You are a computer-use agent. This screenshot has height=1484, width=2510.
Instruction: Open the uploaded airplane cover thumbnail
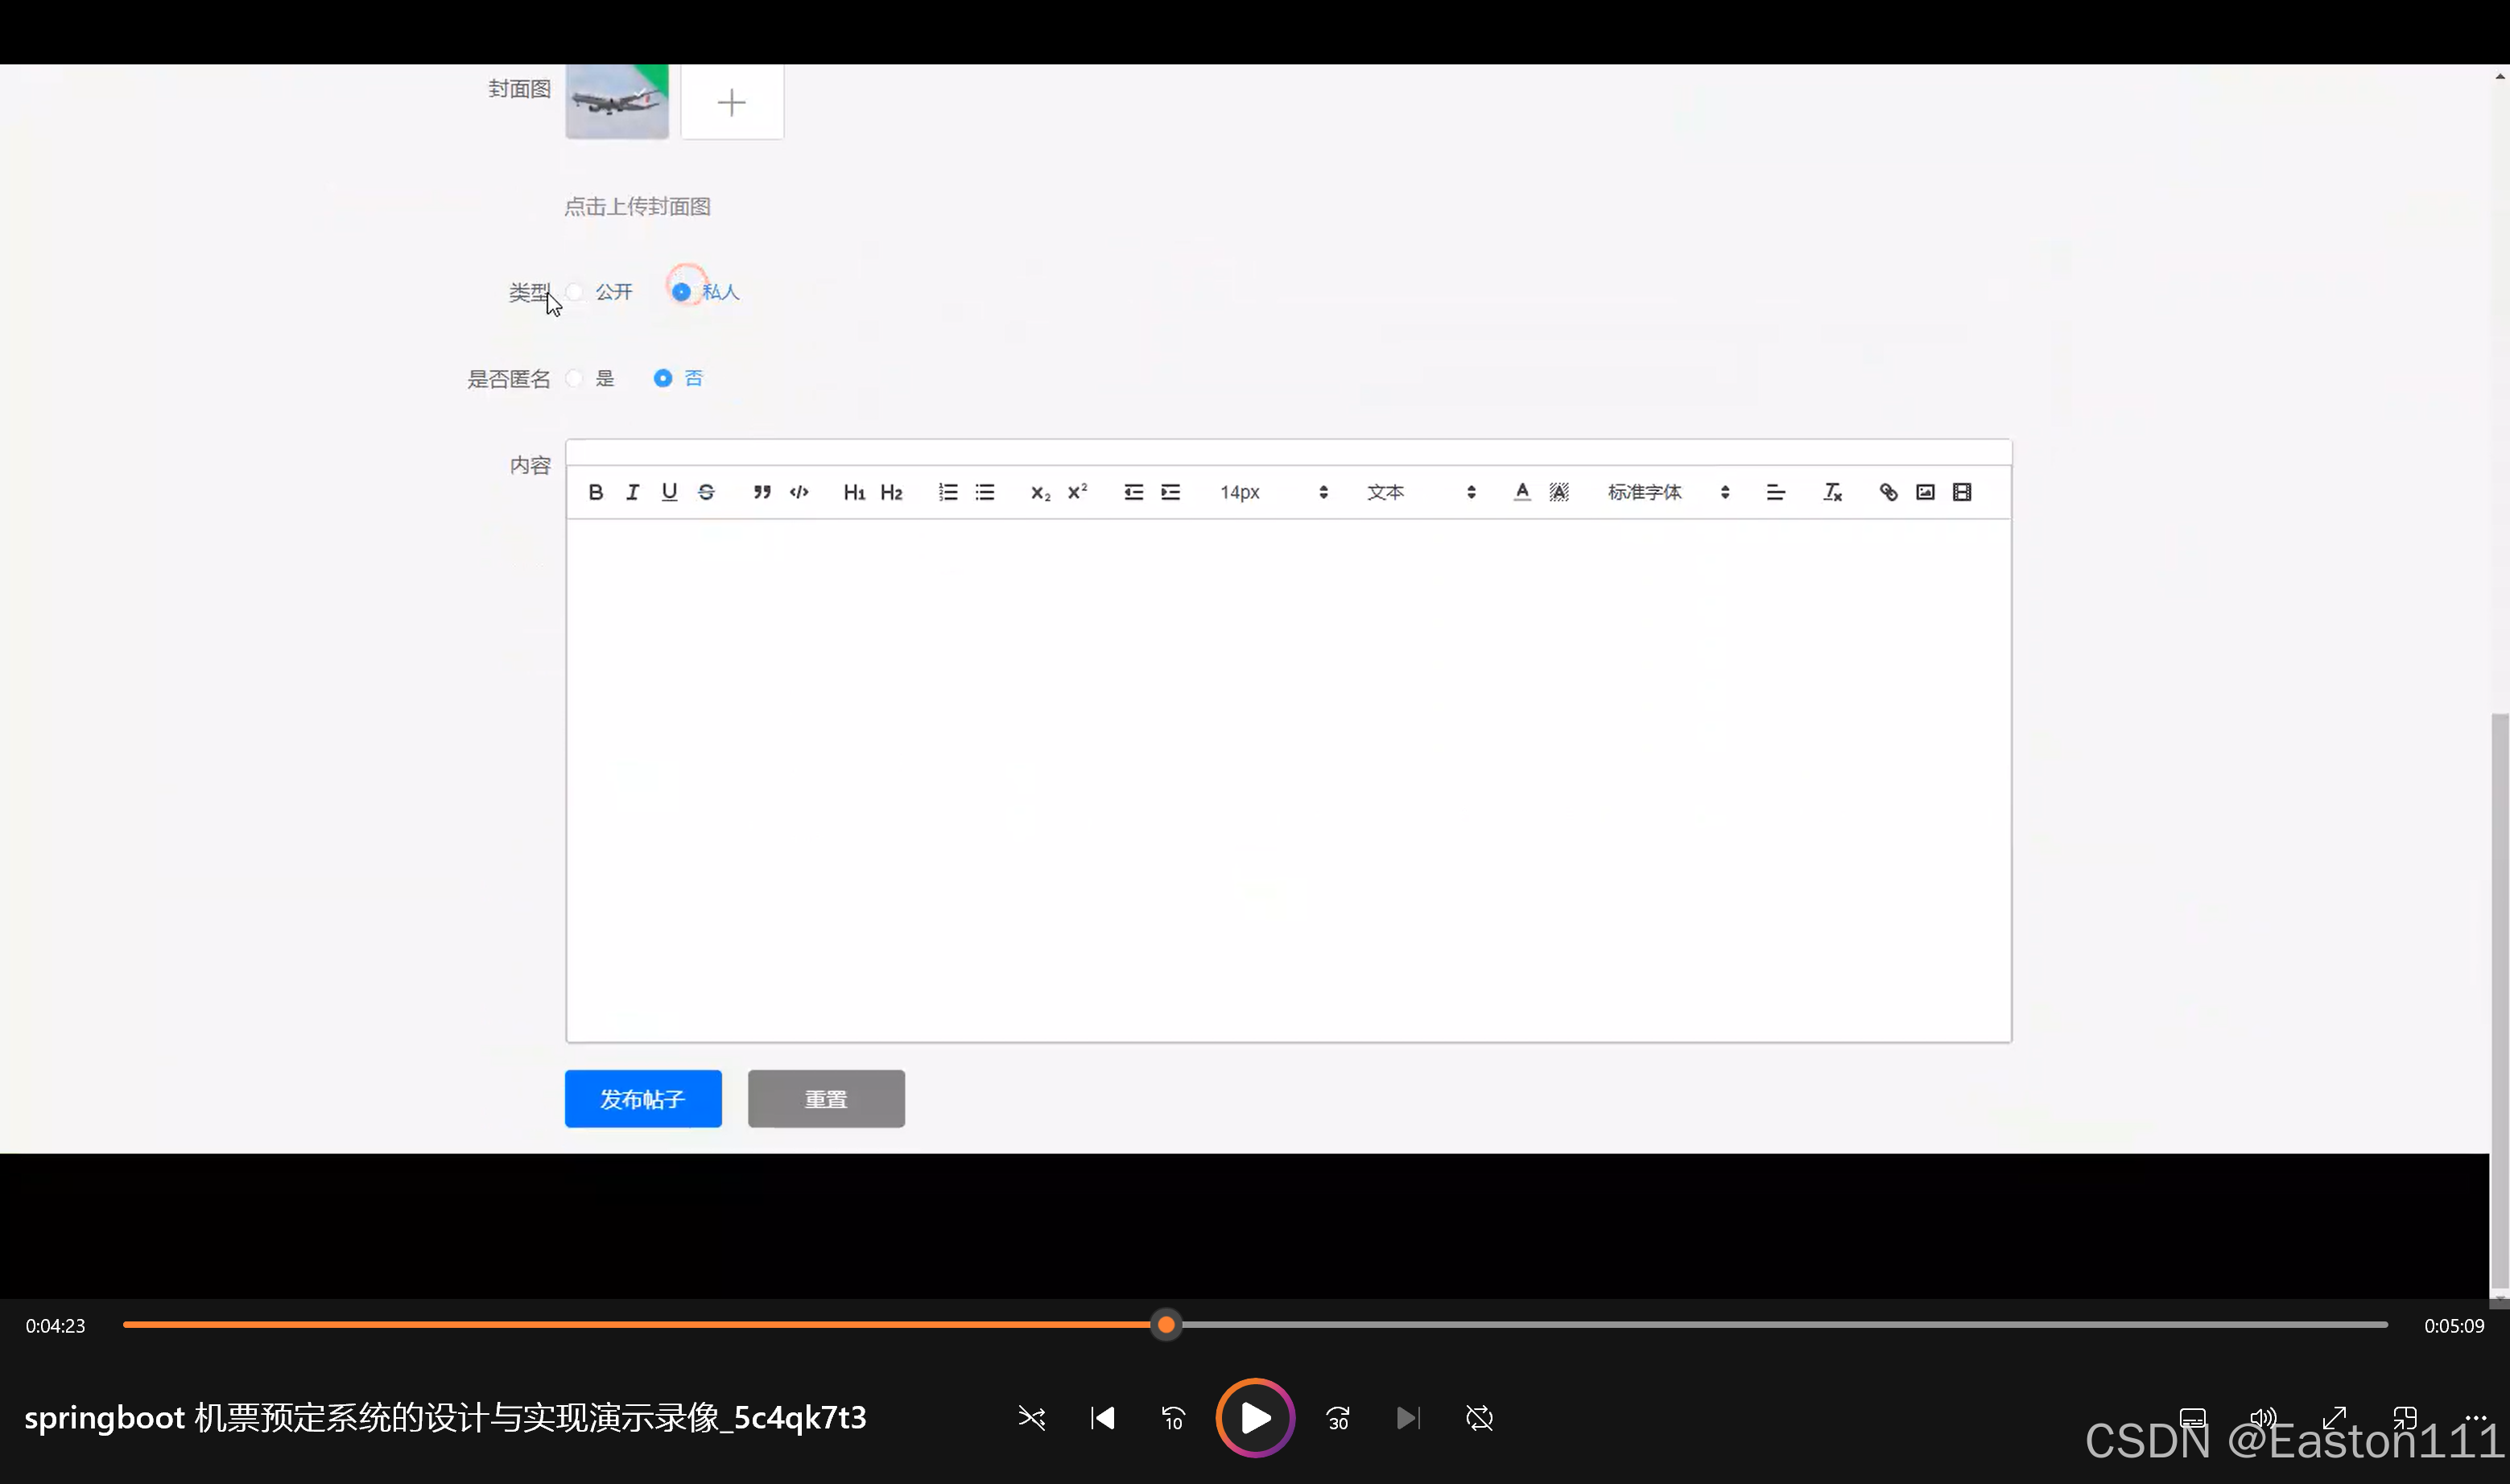coord(617,101)
